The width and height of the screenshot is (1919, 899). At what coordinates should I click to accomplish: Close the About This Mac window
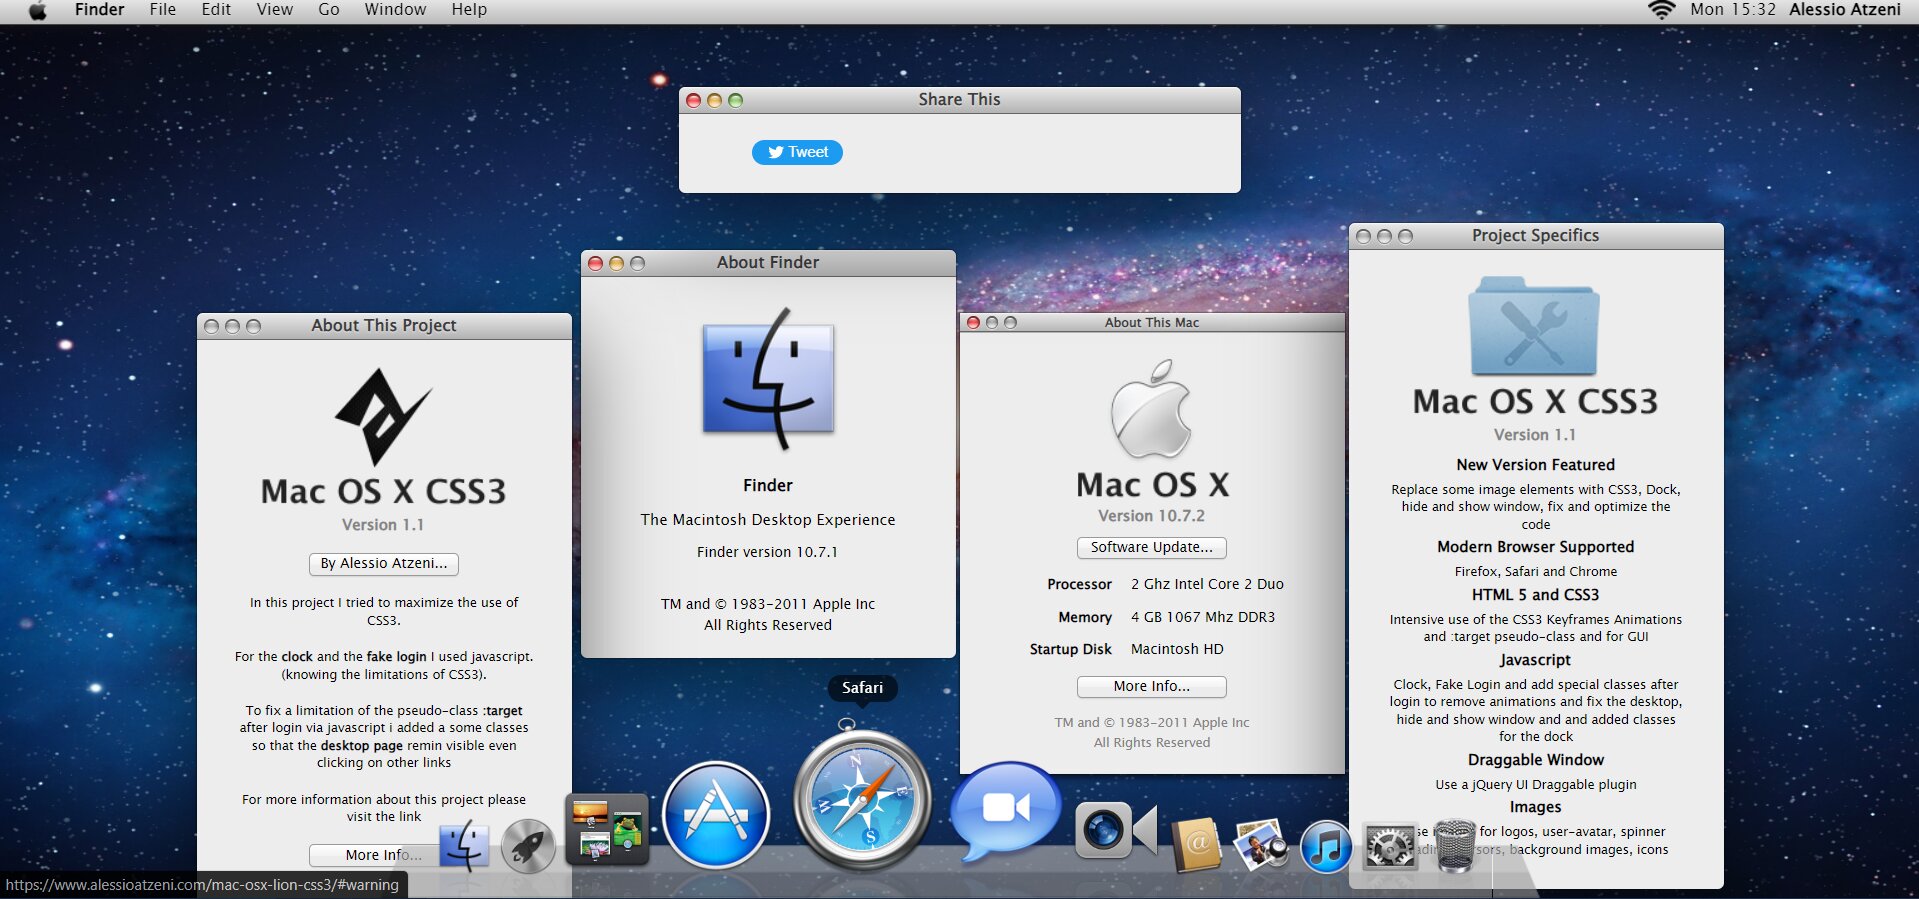tap(973, 322)
